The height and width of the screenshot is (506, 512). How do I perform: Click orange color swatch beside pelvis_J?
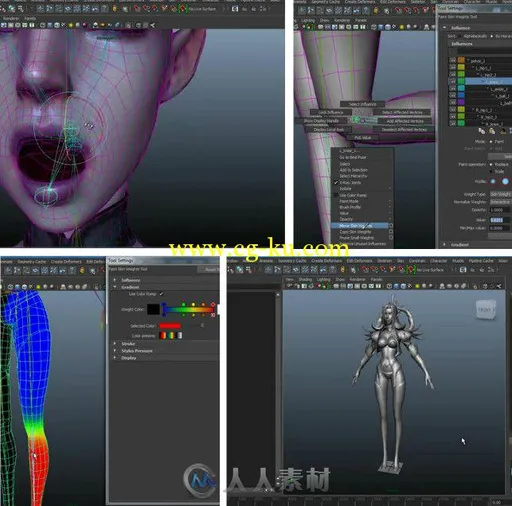461,60
